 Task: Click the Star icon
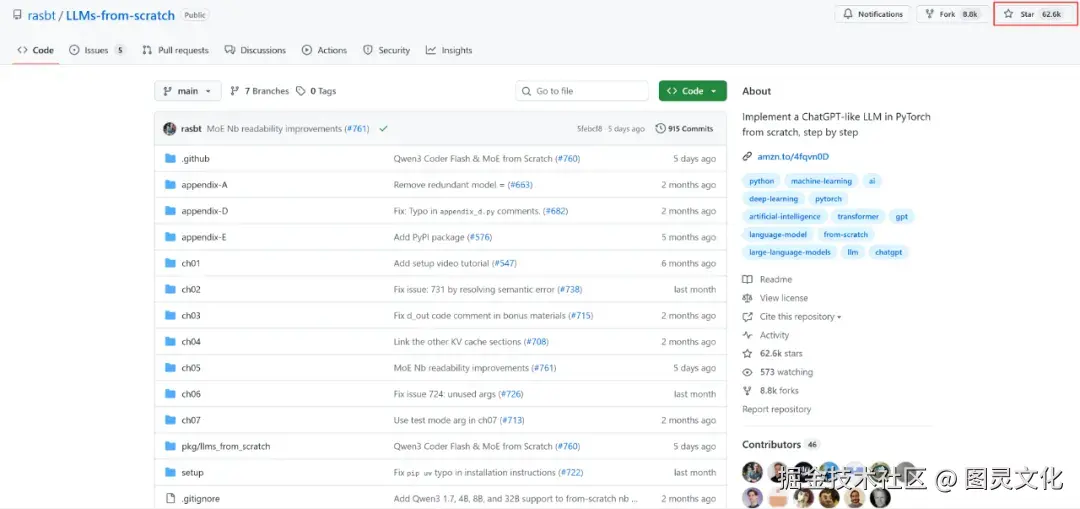1009,14
